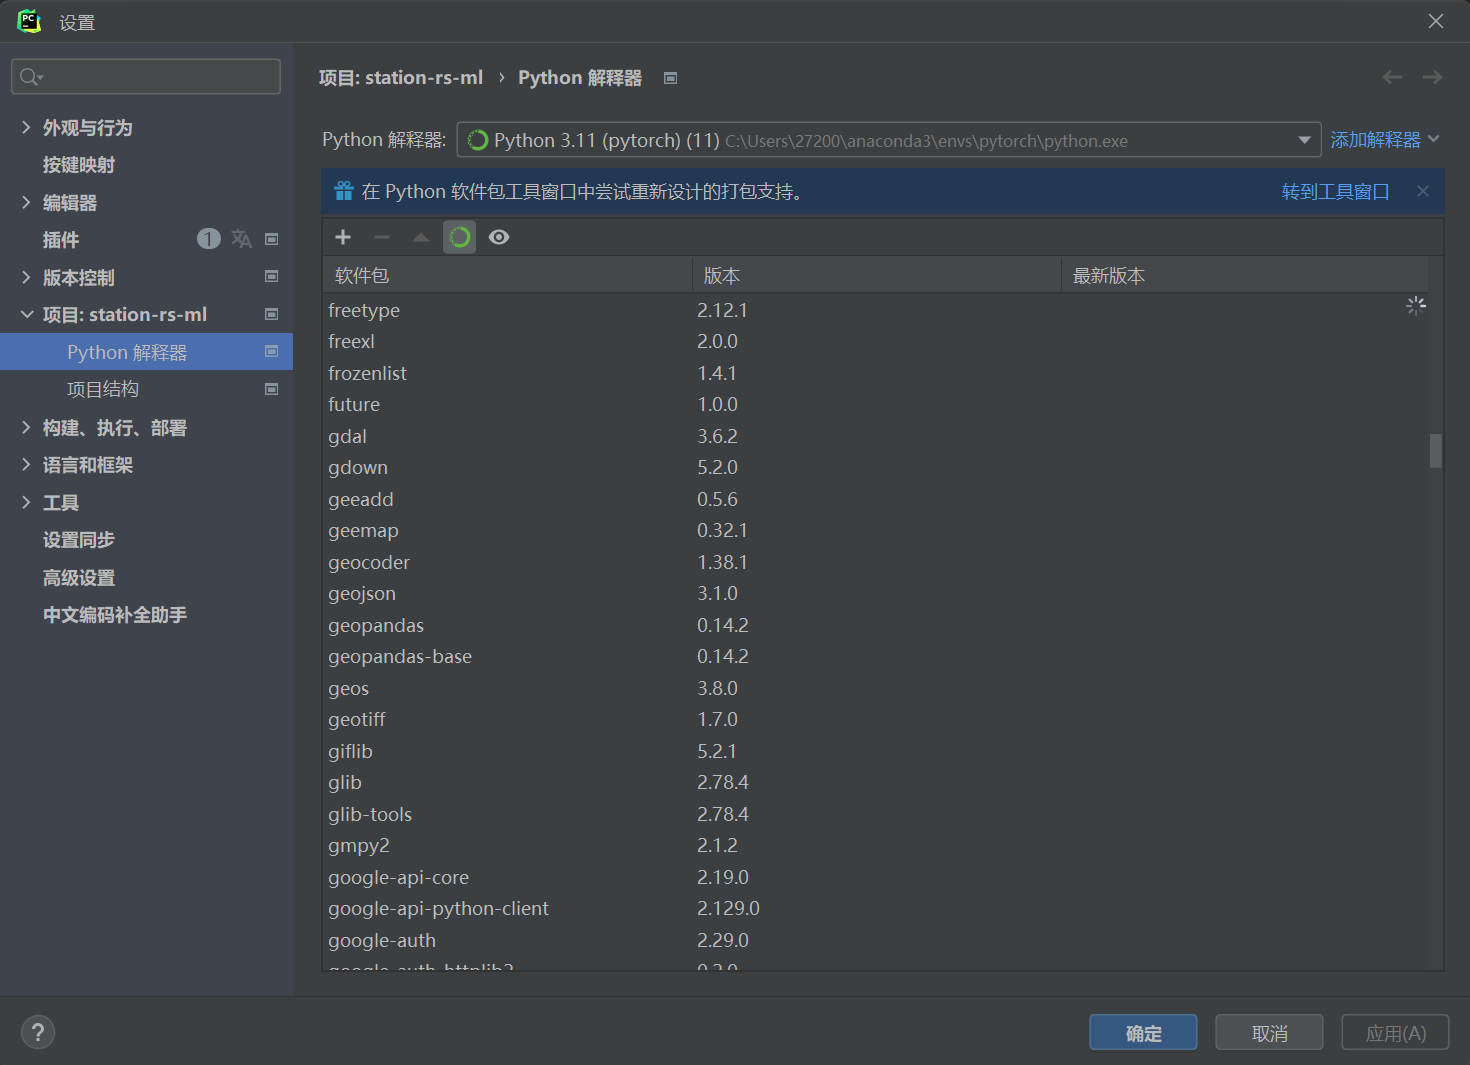This screenshot has height=1065, width=1470.
Task: Select the geopandas-base package row
Action: pos(875,656)
